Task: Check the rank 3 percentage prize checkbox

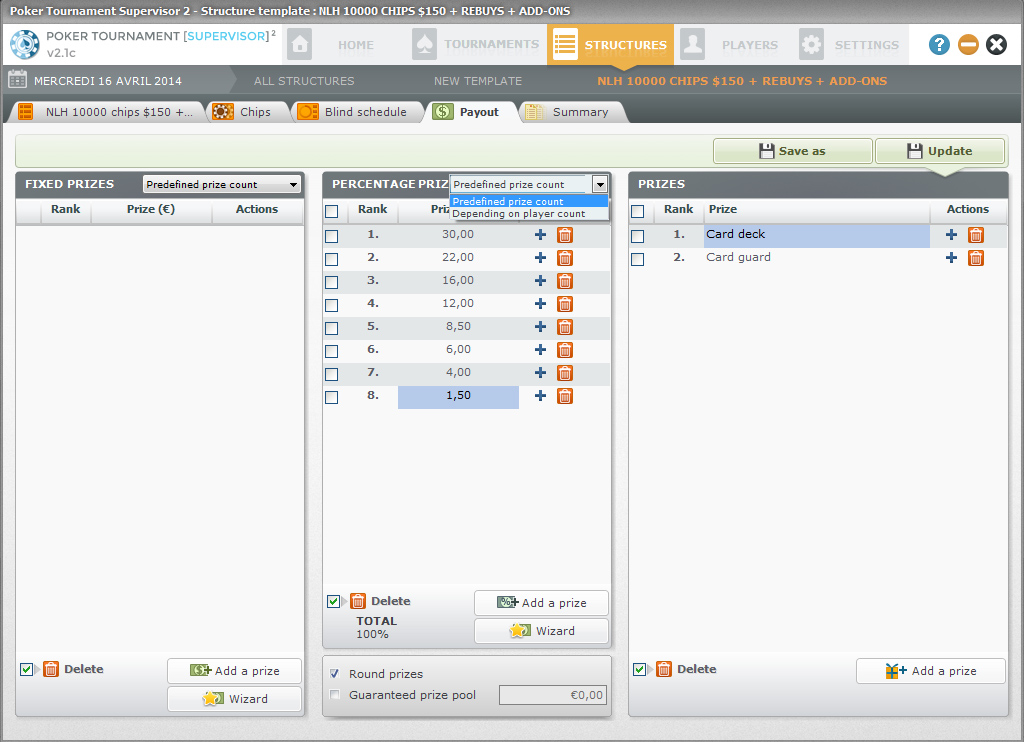Action: click(x=332, y=282)
